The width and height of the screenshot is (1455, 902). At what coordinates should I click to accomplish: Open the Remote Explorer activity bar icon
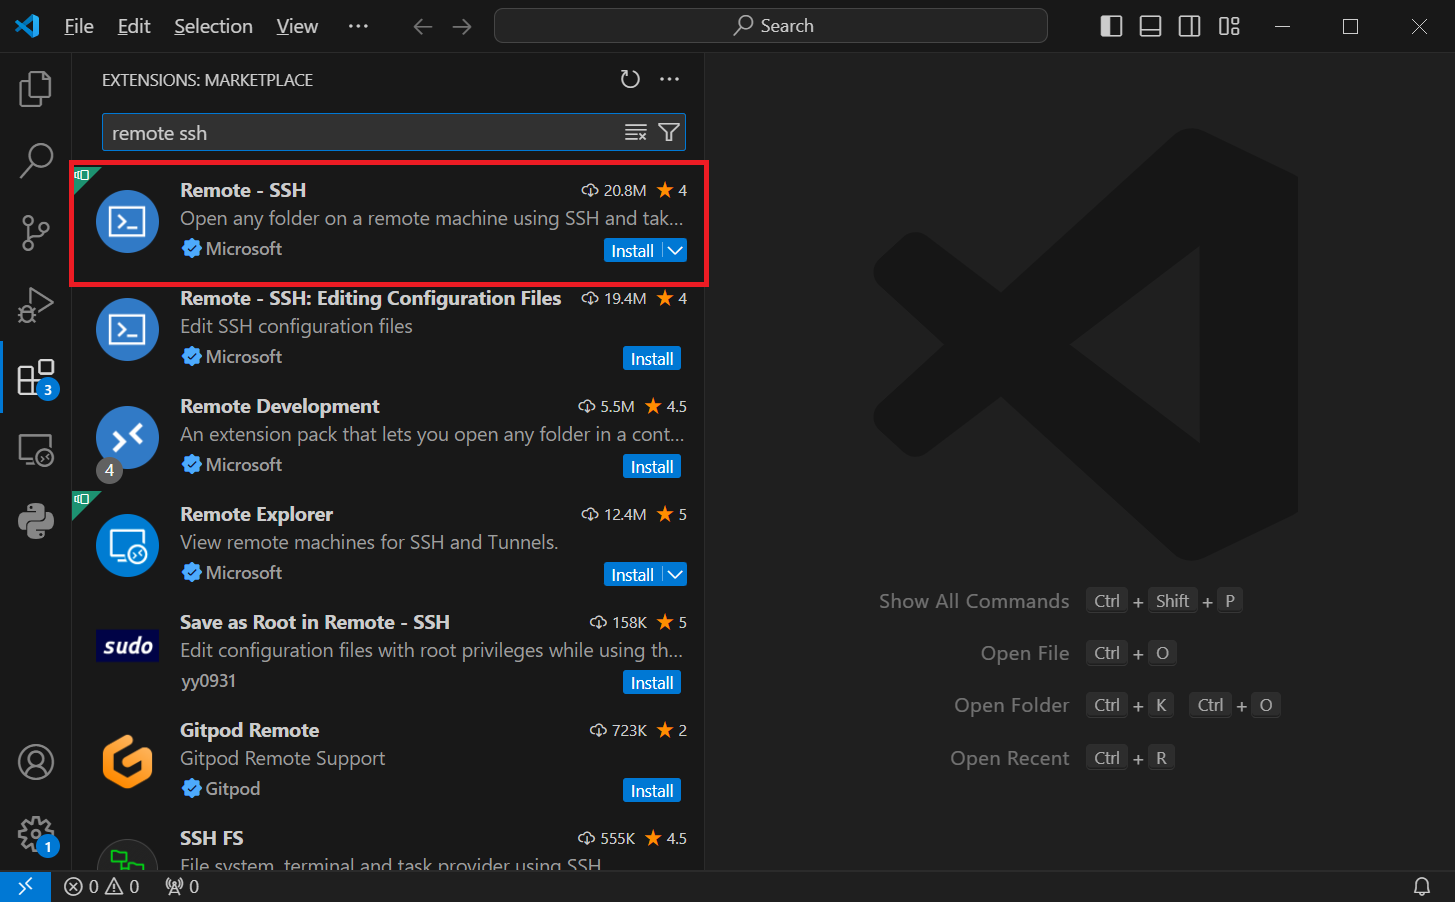36,450
